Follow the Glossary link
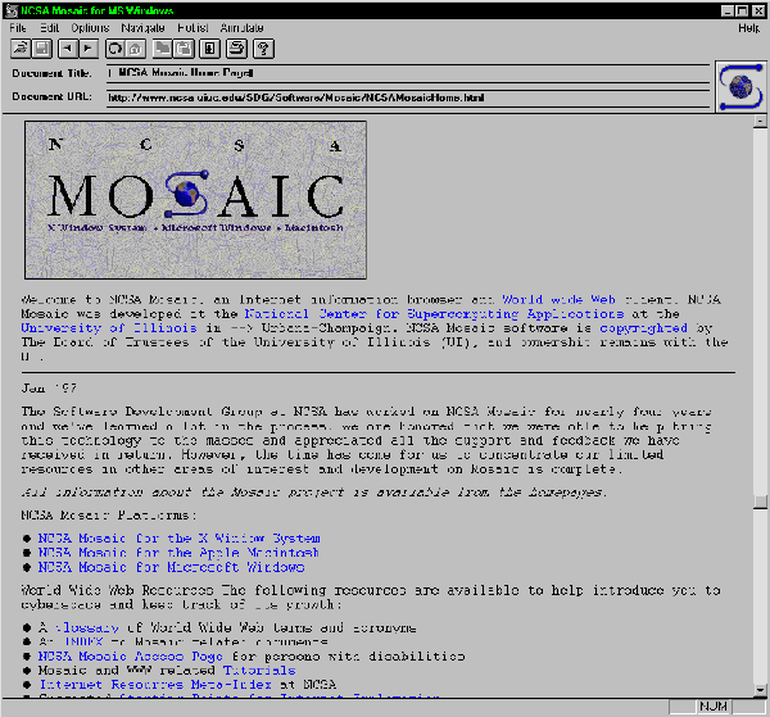Viewport: 770px width, 717px height. tap(86, 628)
